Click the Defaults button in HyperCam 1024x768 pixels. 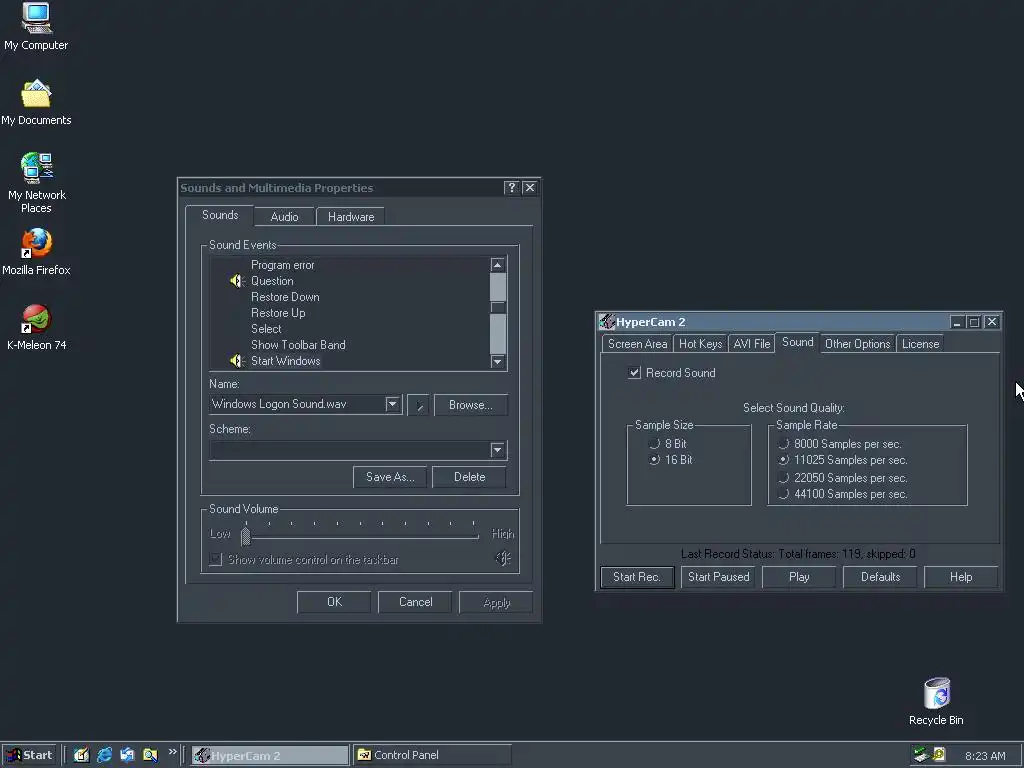pyautogui.click(x=880, y=577)
